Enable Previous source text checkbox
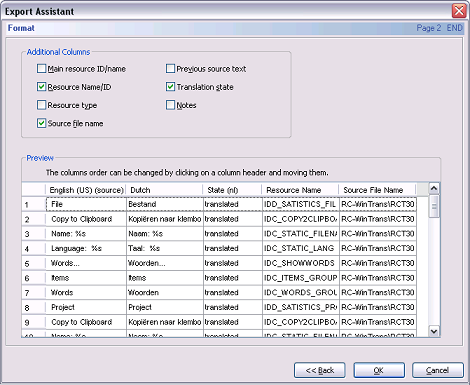Screen dimensions: 470x385 170,69
